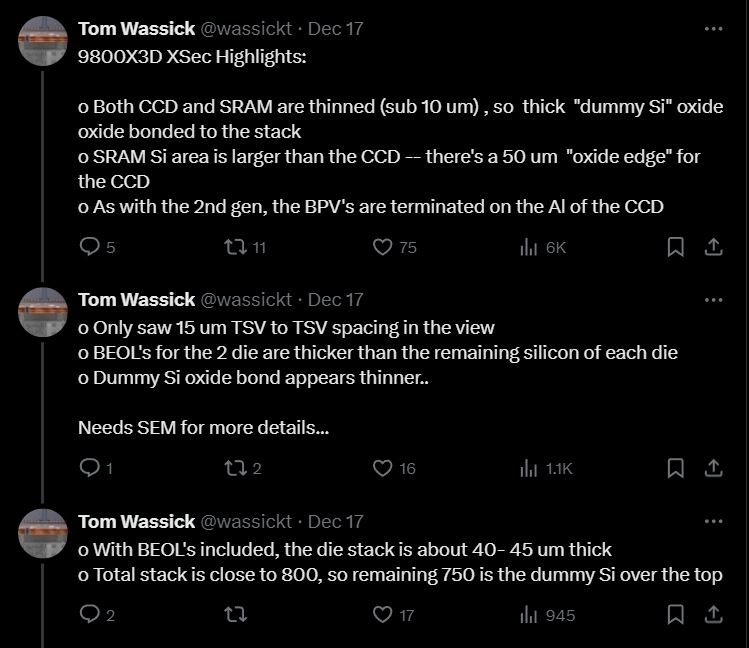Screen dimensions: 749x648
Task: Open more options on first tweet
Action: [x=713, y=29]
